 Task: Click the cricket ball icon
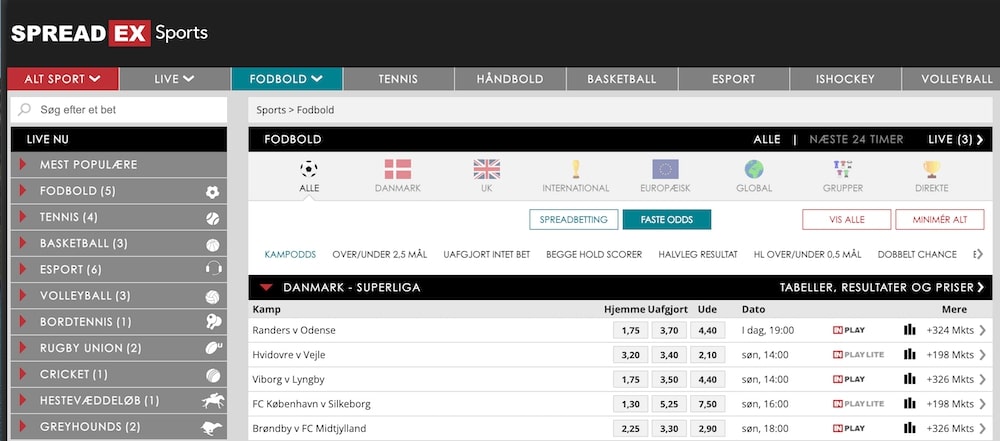tap(212, 375)
